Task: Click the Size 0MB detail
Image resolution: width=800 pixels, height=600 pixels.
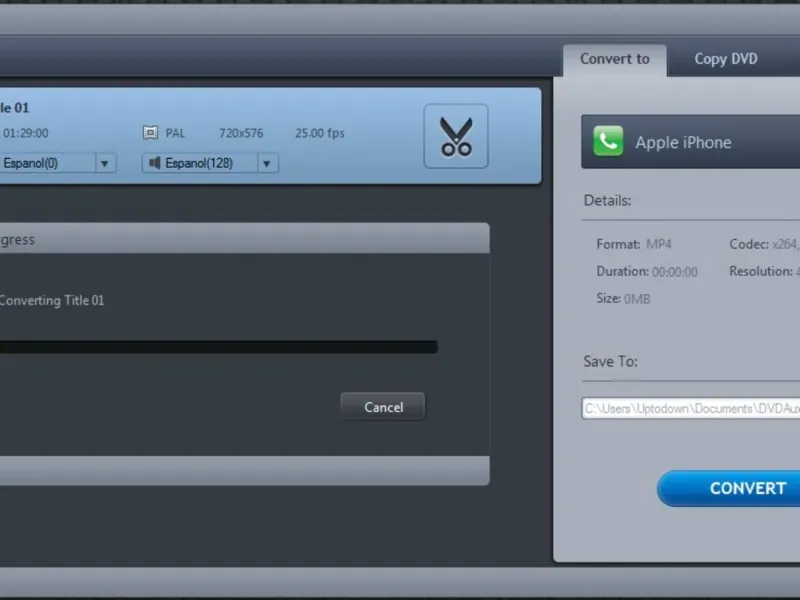Action: (623, 298)
